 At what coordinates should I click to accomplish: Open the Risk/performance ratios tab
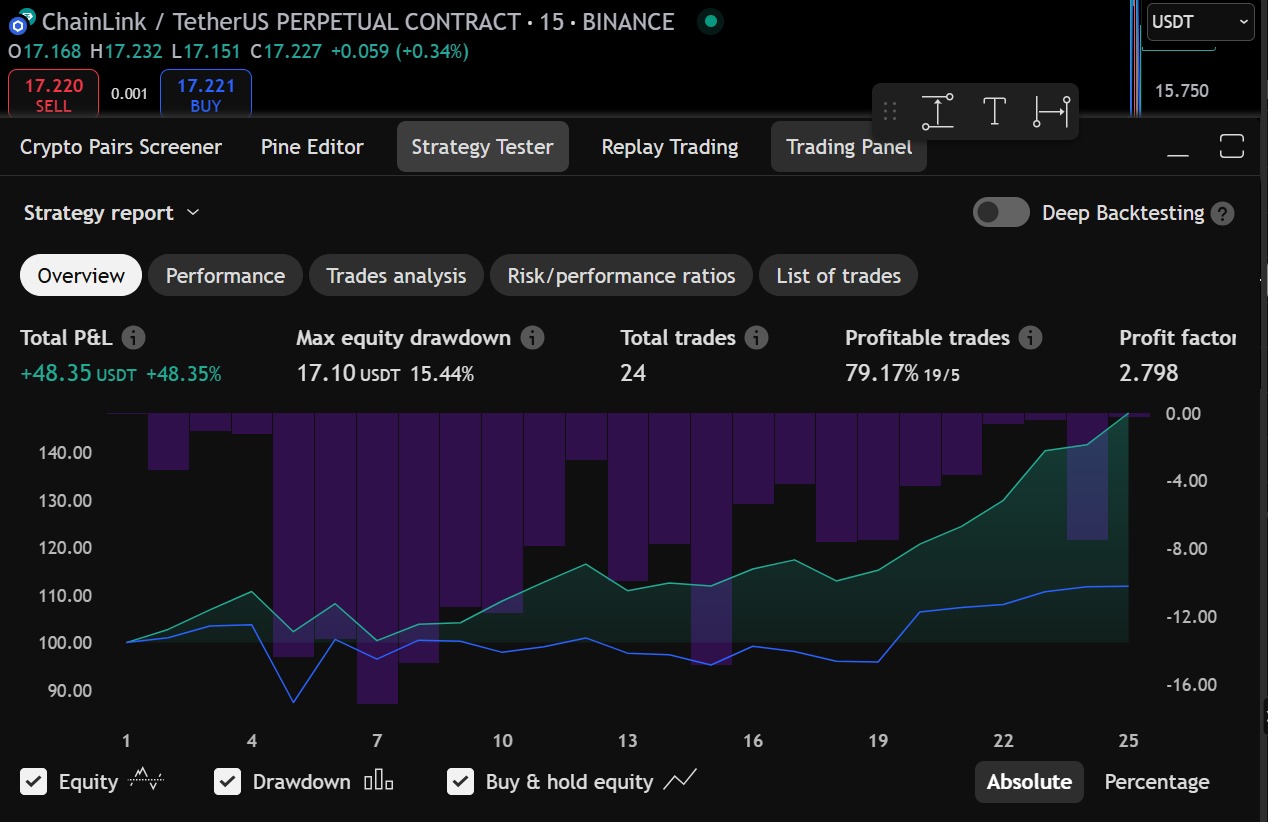coord(621,275)
